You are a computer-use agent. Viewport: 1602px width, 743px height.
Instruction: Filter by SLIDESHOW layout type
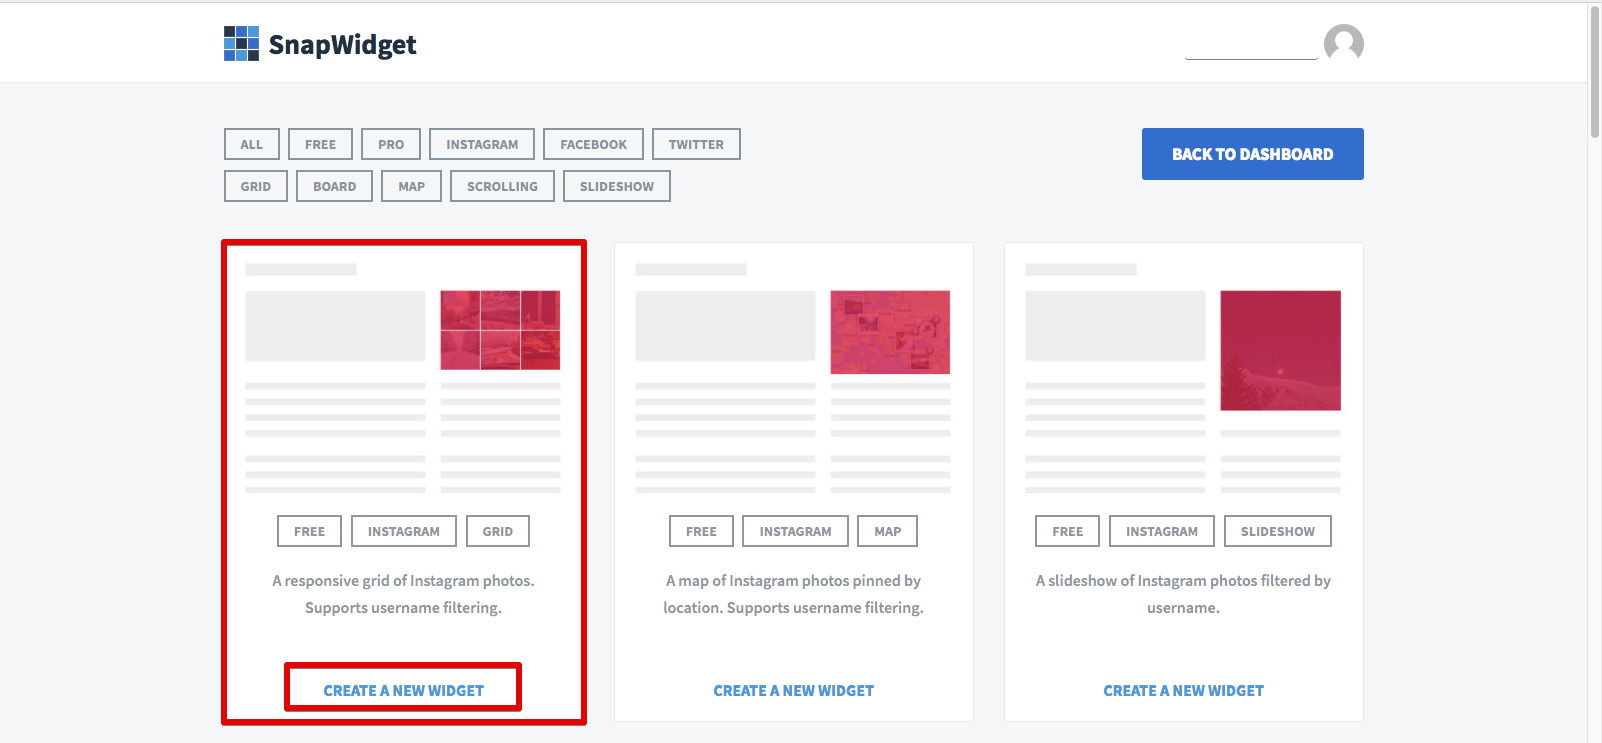(617, 186)
